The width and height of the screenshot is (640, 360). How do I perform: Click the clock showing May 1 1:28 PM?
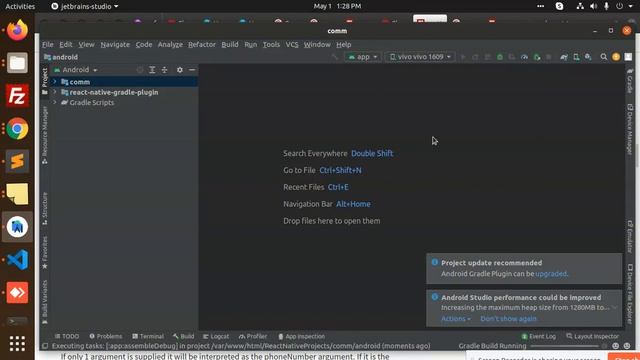[337, 6]
